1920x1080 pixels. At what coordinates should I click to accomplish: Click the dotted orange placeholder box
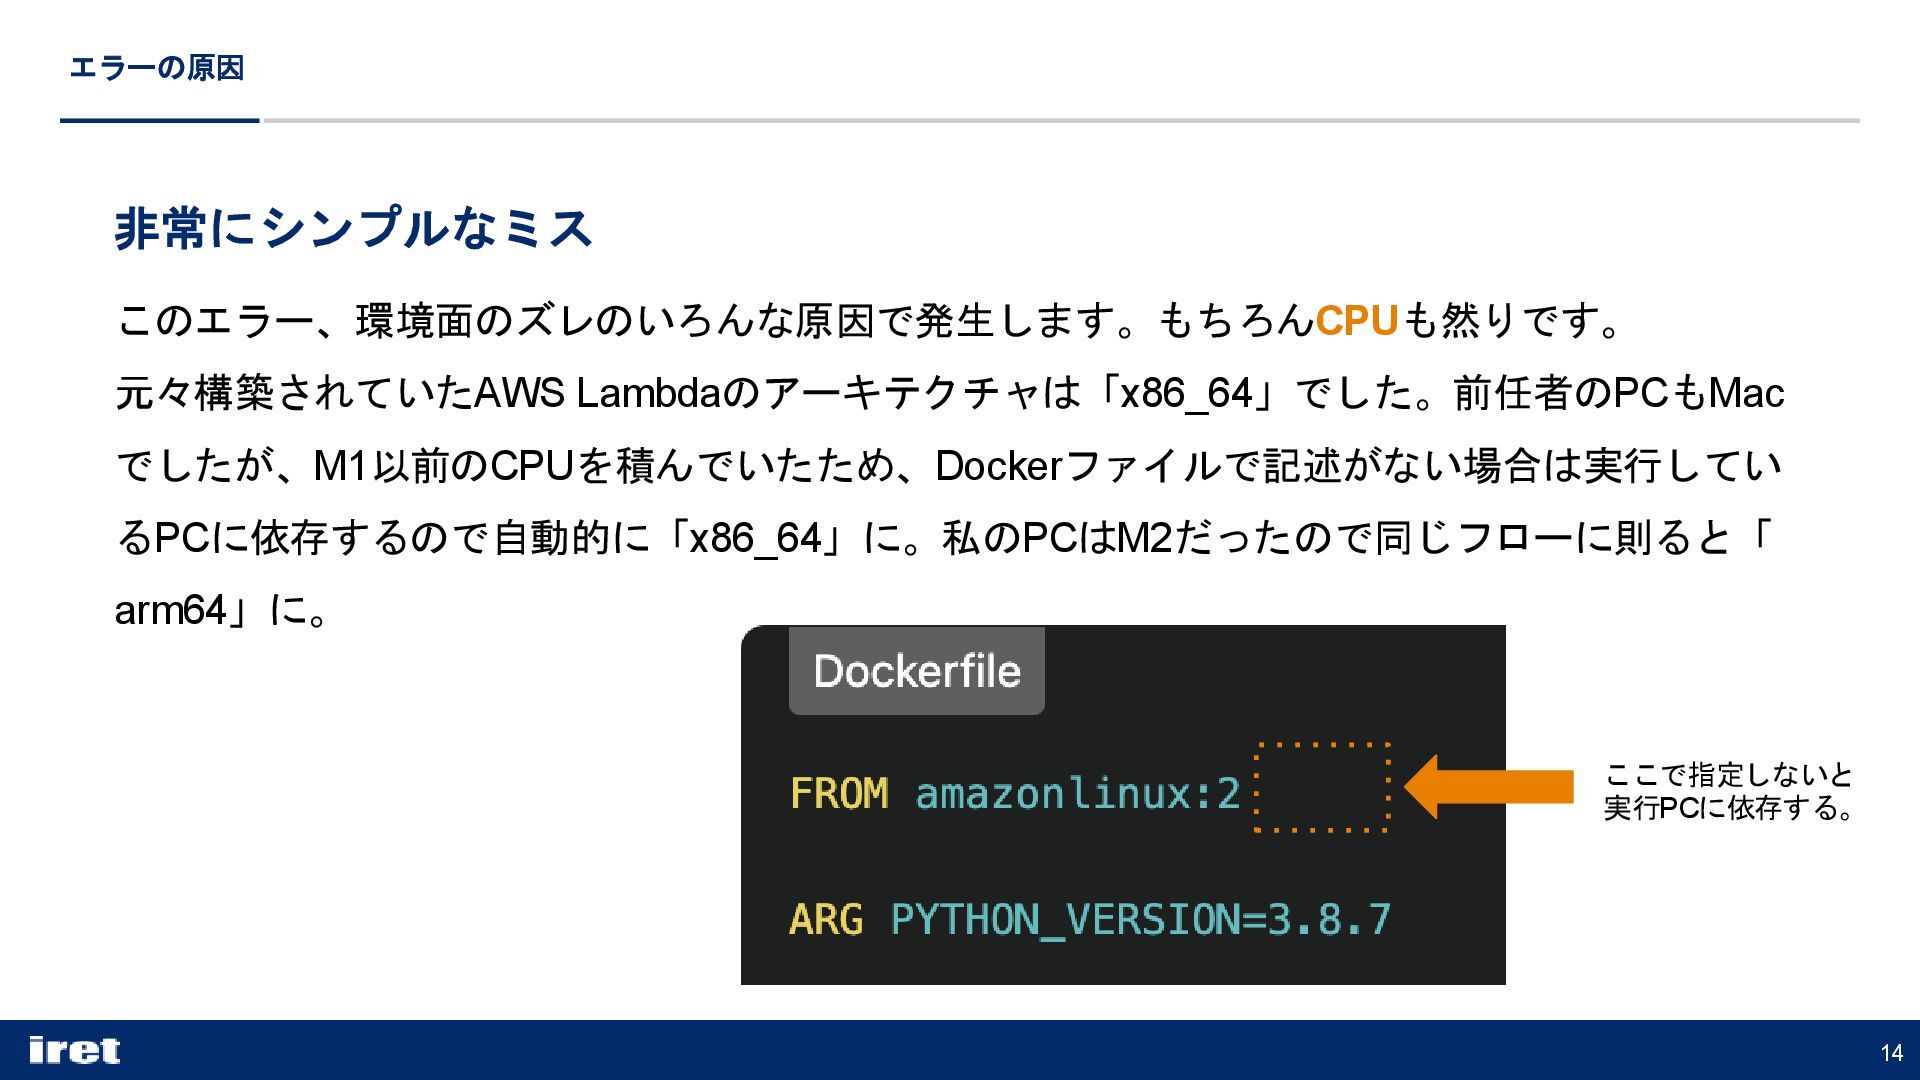[x=1322, y=788]
